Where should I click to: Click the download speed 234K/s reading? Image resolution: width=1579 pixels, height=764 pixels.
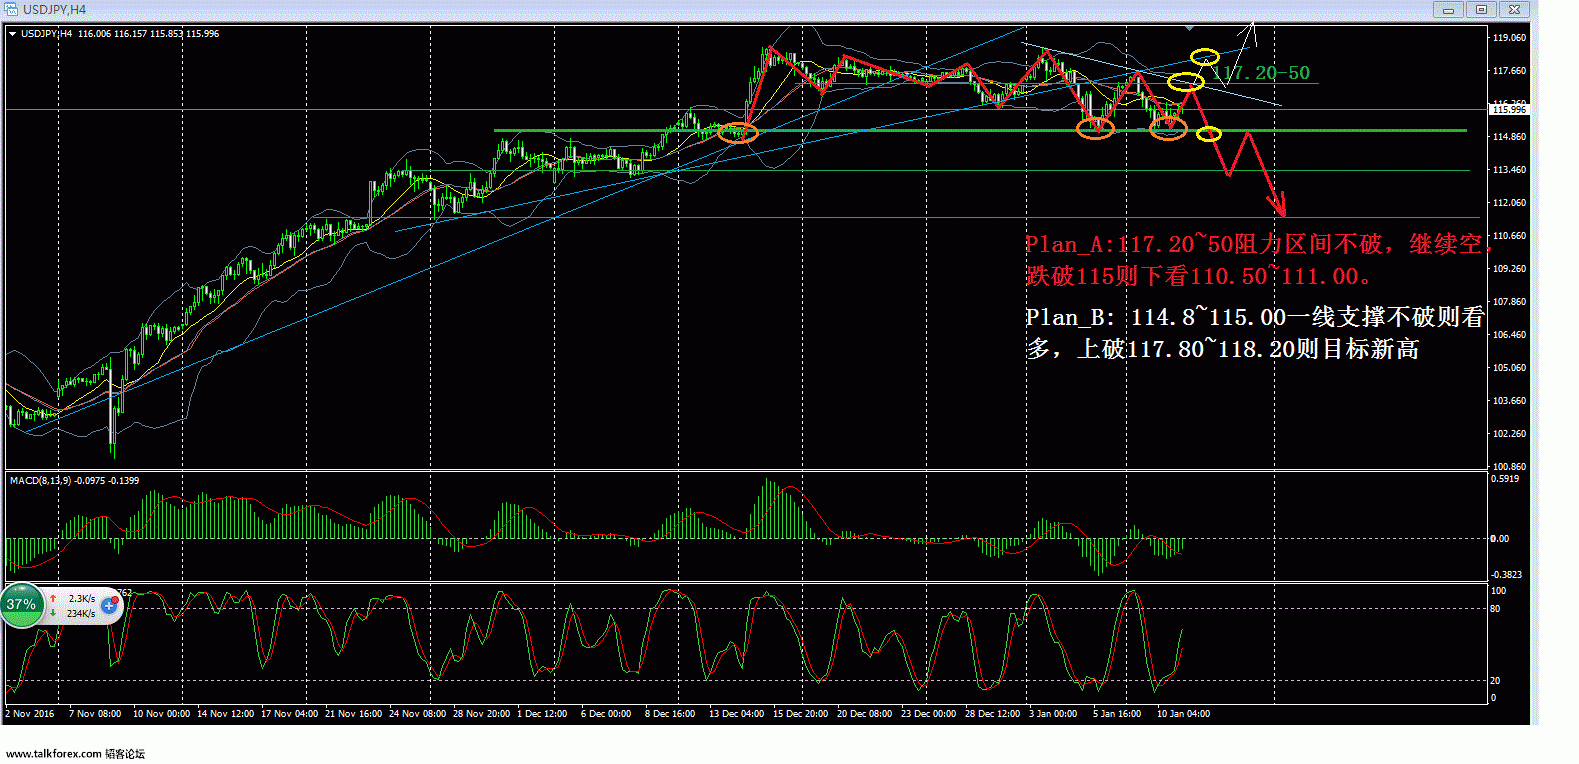point(82,613)
